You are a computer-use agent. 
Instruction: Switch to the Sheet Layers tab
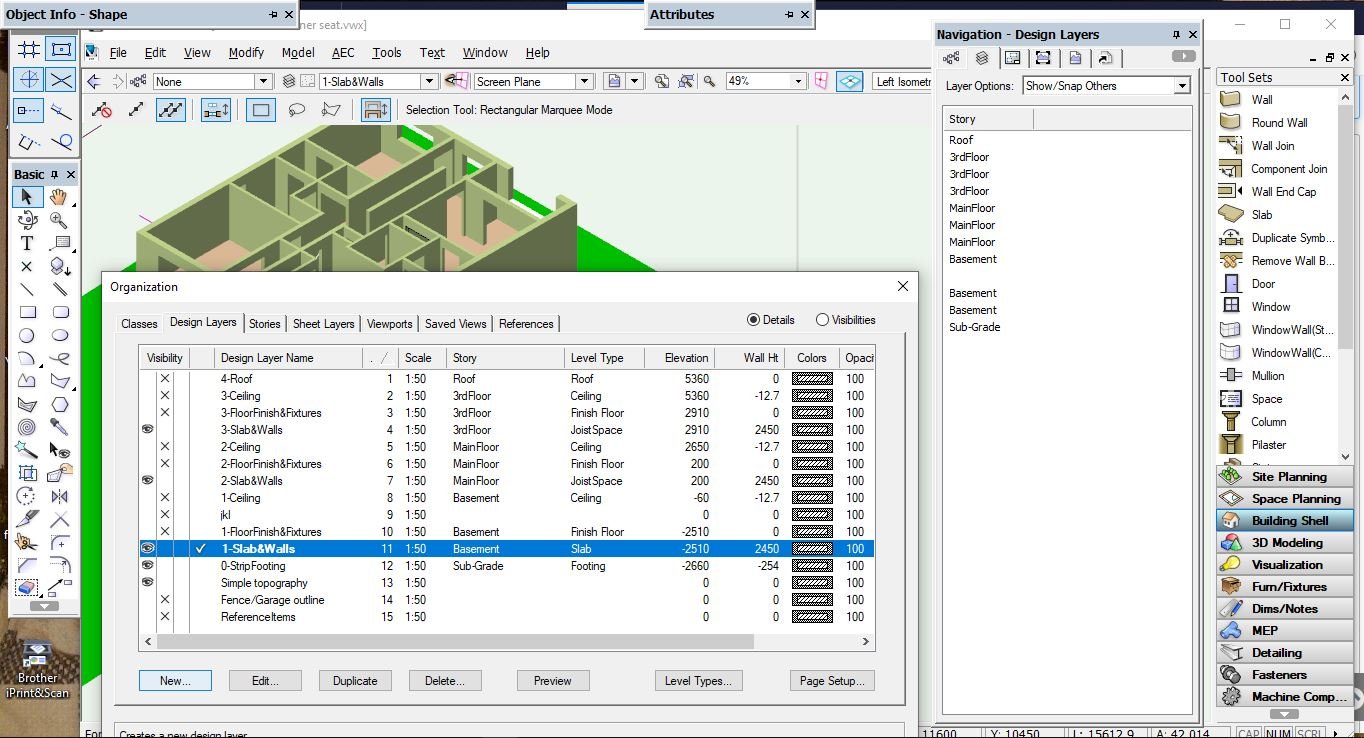tap(323, 324)
